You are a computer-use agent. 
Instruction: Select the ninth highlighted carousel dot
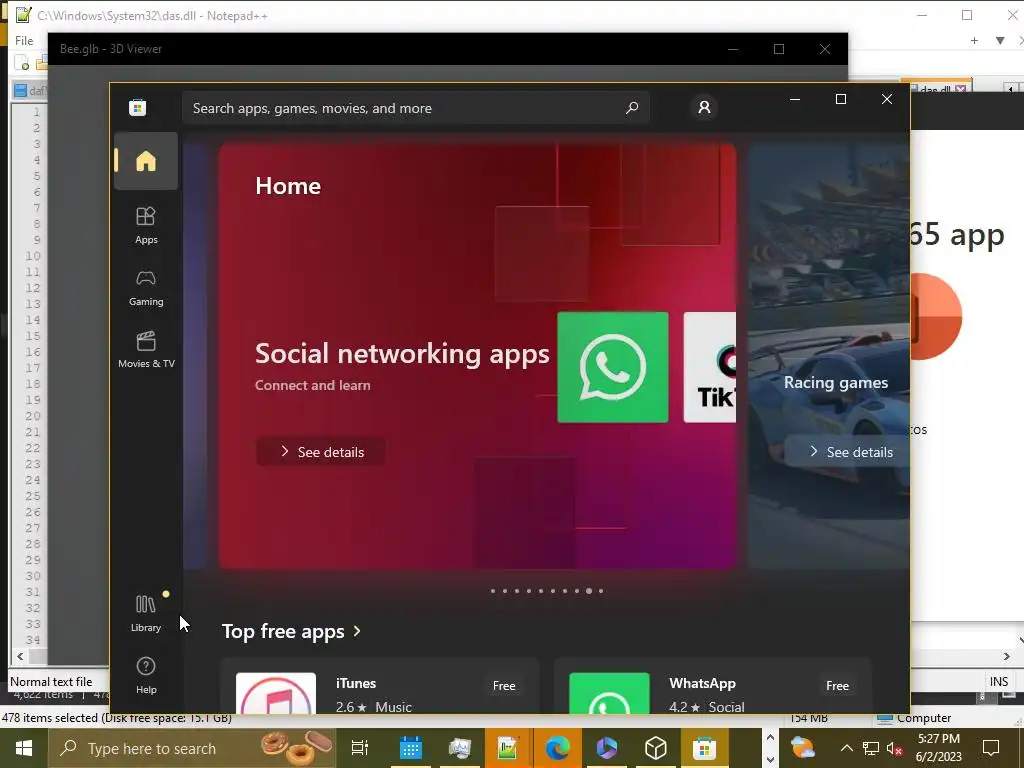click(x=589, y=591)
